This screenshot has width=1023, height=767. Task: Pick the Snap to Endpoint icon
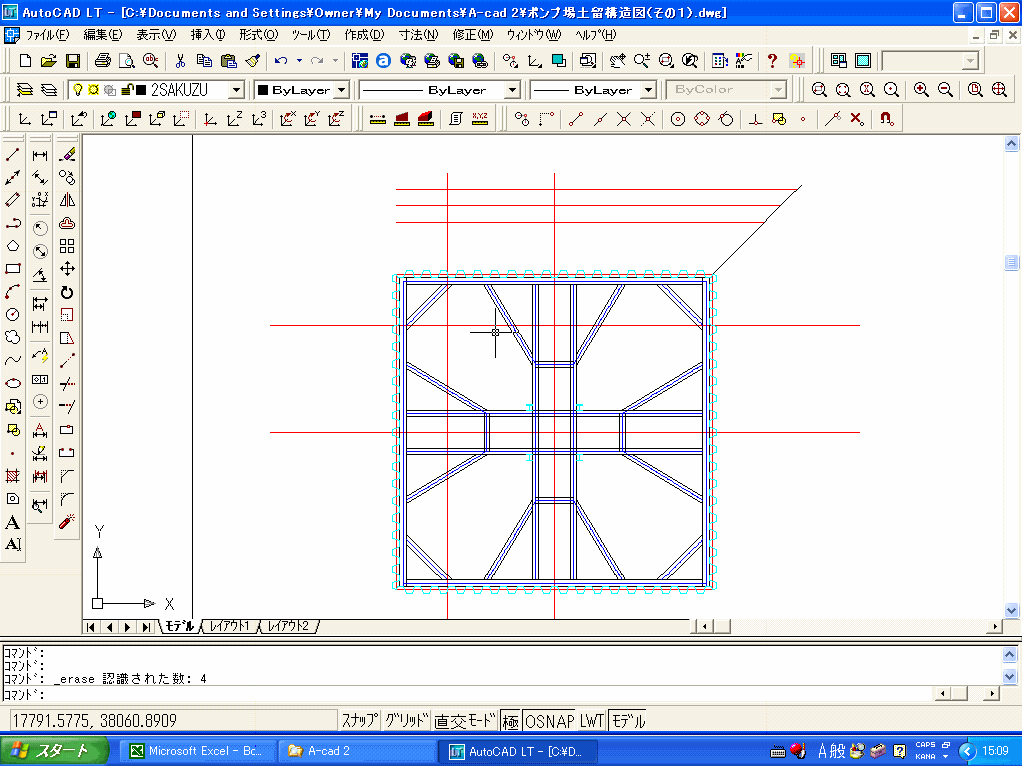(x=575, y=119)
